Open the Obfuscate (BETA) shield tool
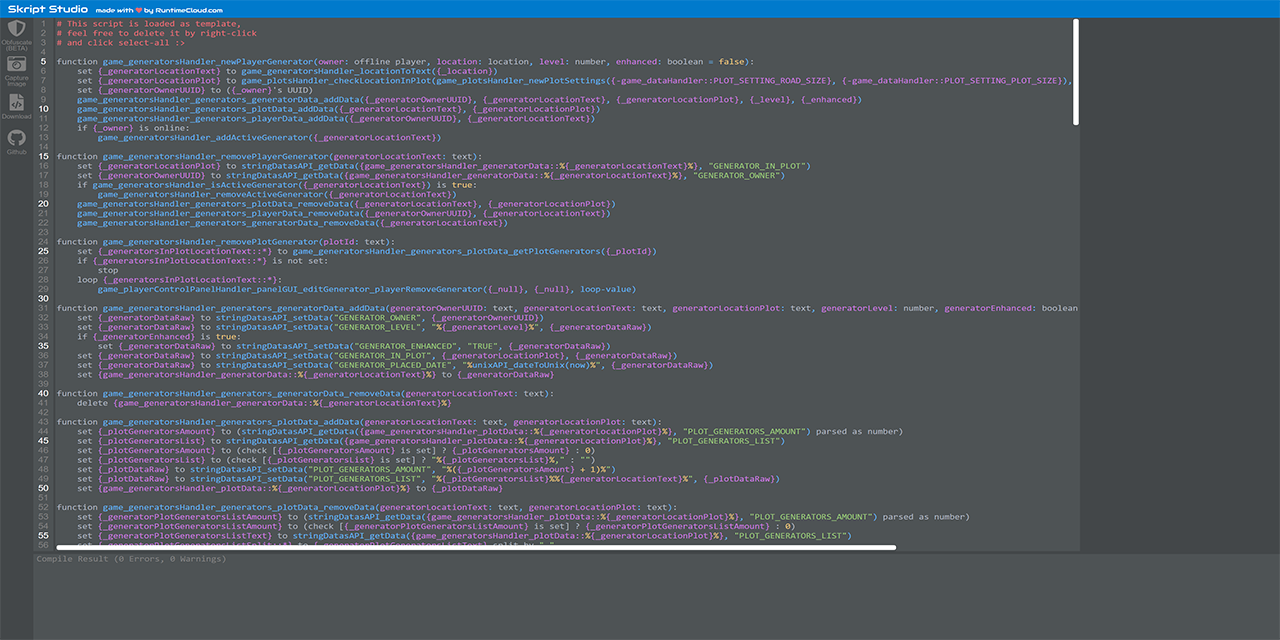 coord(16,36)
